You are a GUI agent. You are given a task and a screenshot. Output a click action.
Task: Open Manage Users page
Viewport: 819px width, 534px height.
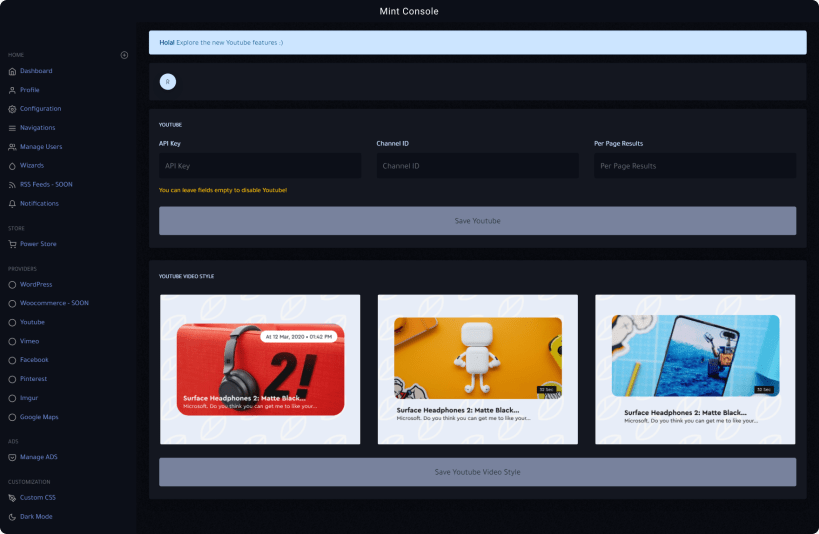(x=41, y=147)
